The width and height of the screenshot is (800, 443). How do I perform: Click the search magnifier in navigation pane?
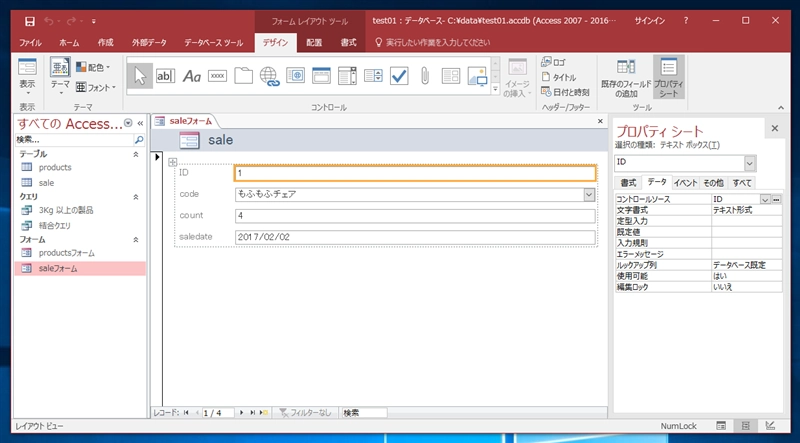139,139
